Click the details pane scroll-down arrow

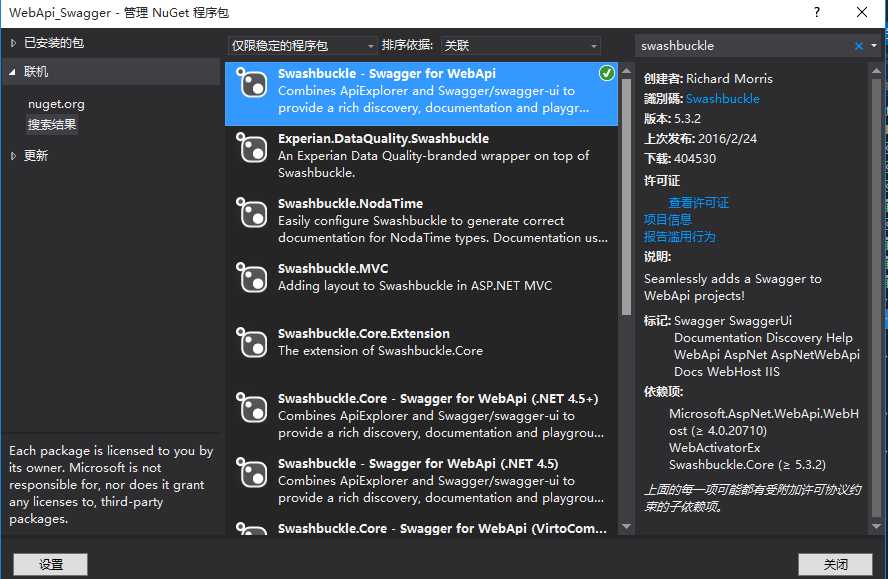point(876,526)
